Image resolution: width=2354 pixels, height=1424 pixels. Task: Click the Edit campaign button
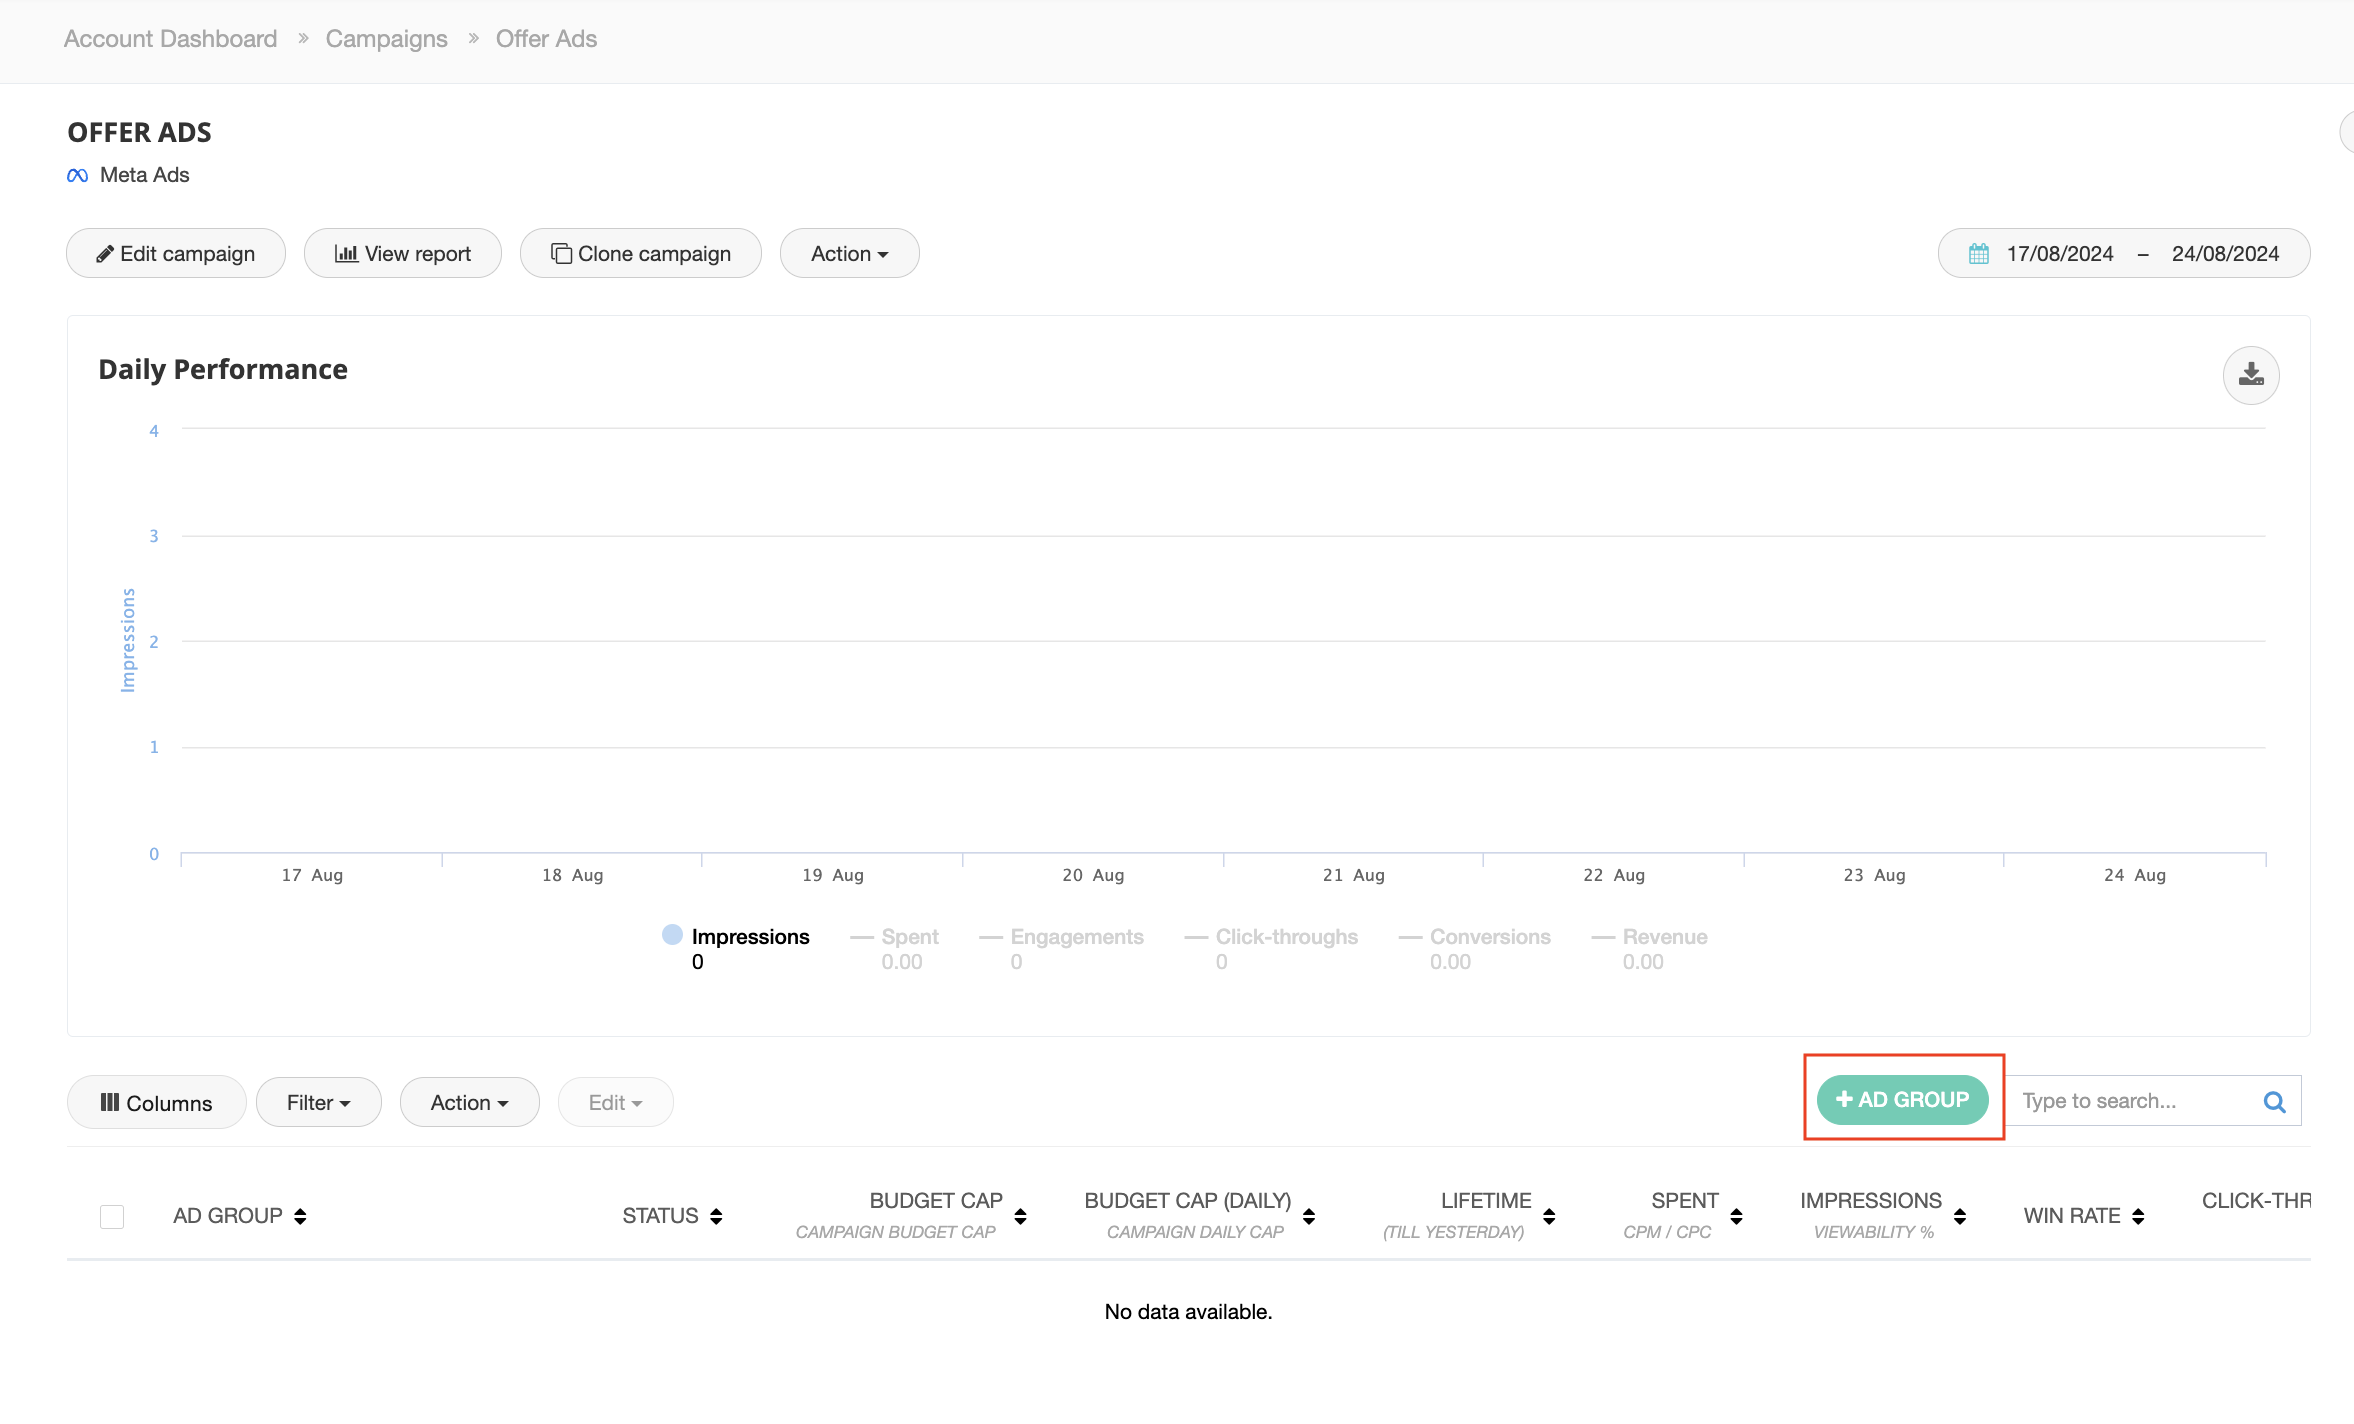click(176, 254)
